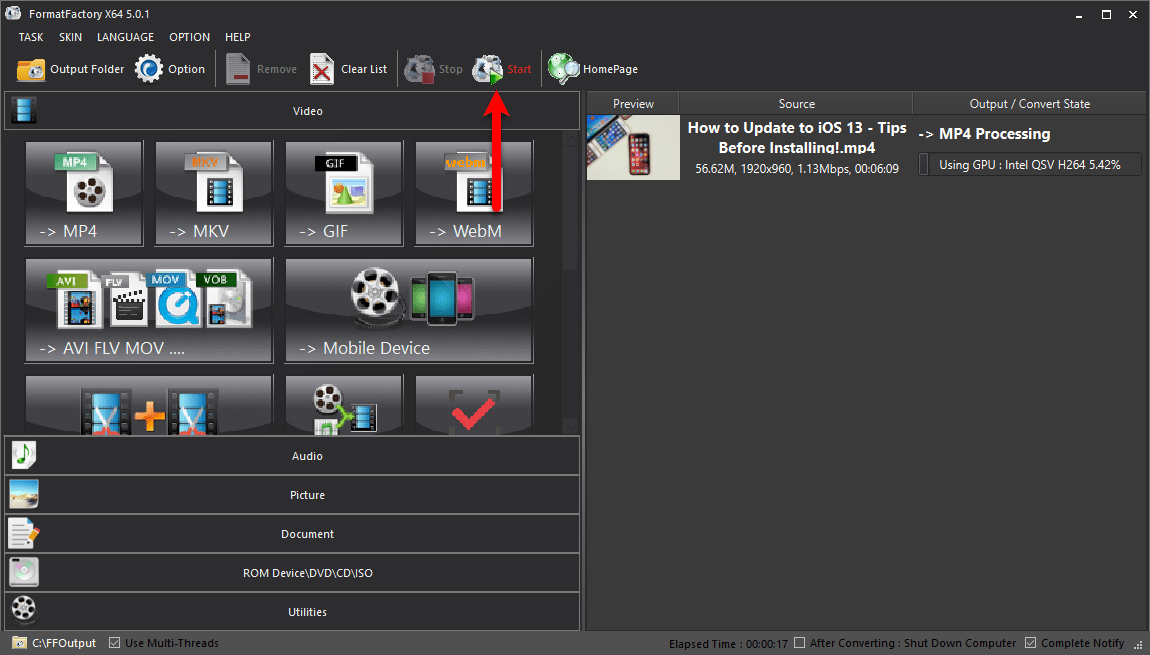Choose the -> WebM conversion tile
This screenshot has height=655, width=1150.
coord(475,194)
